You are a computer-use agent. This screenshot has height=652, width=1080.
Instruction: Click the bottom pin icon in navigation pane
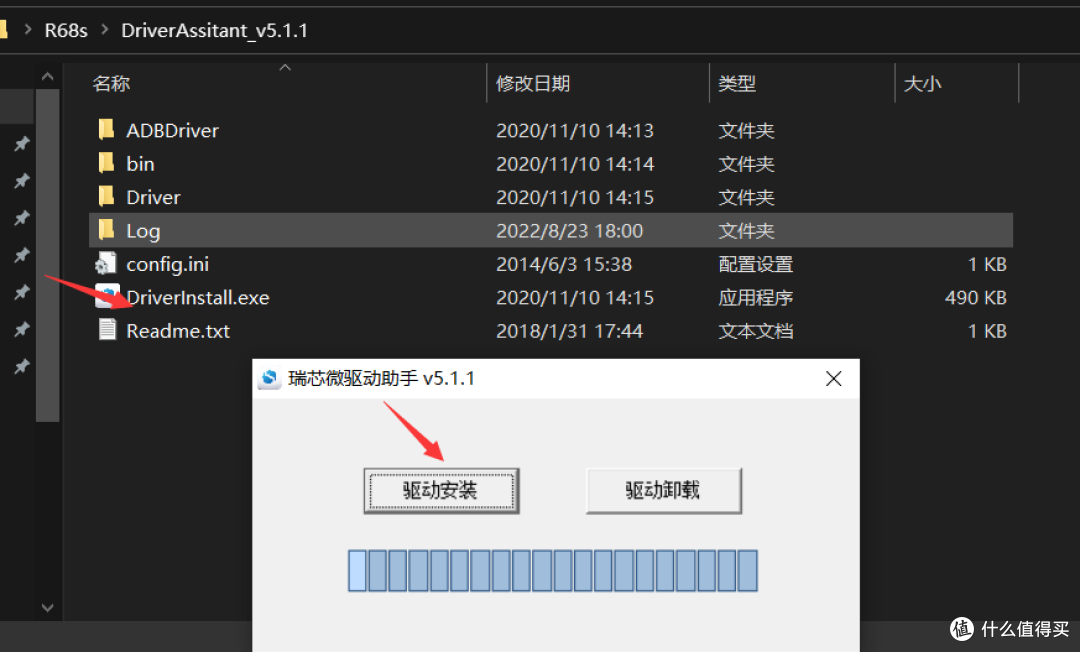click(21, 366)
